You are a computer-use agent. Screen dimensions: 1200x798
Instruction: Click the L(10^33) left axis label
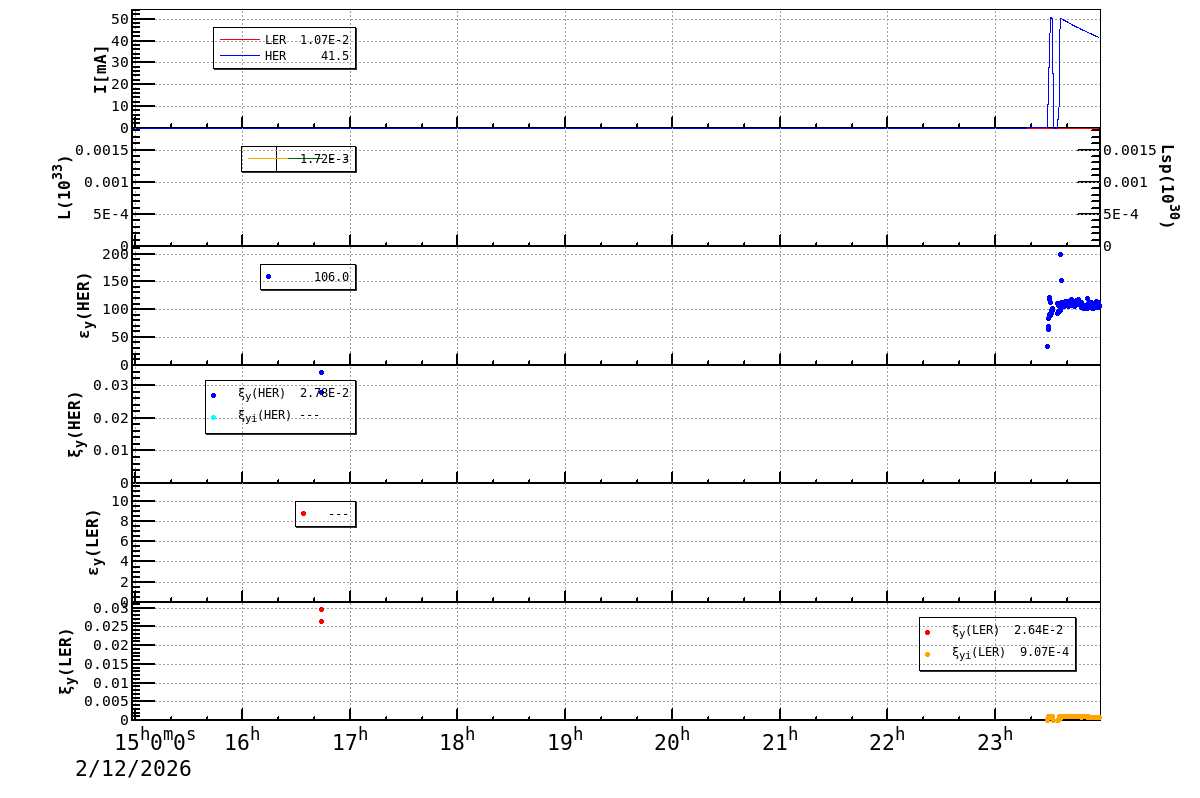click(x=65, y=187)
